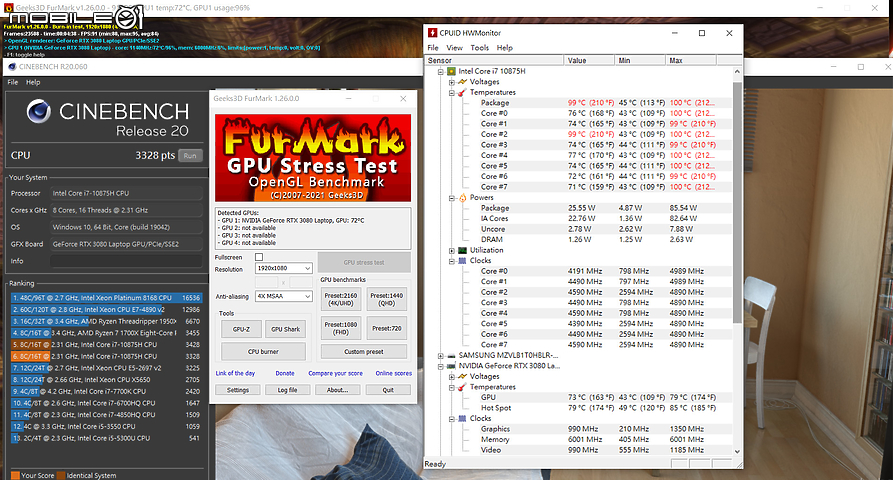The height and width of the screenshot is (480, 893).
Task: Open FurMark Settings button
Action: point(238,390)
